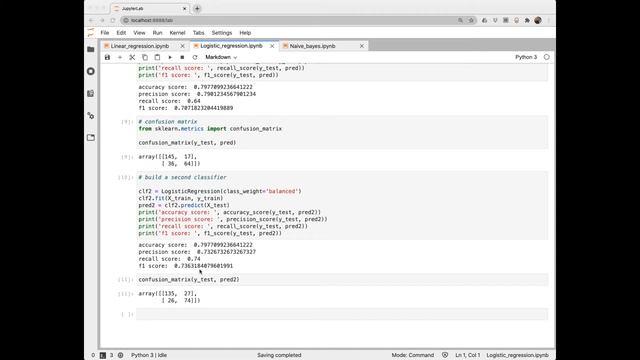This screenshot has height=360, width=640.
Task: Close the Logistic_regression.ipynb tab
Action: pos(272,46)
